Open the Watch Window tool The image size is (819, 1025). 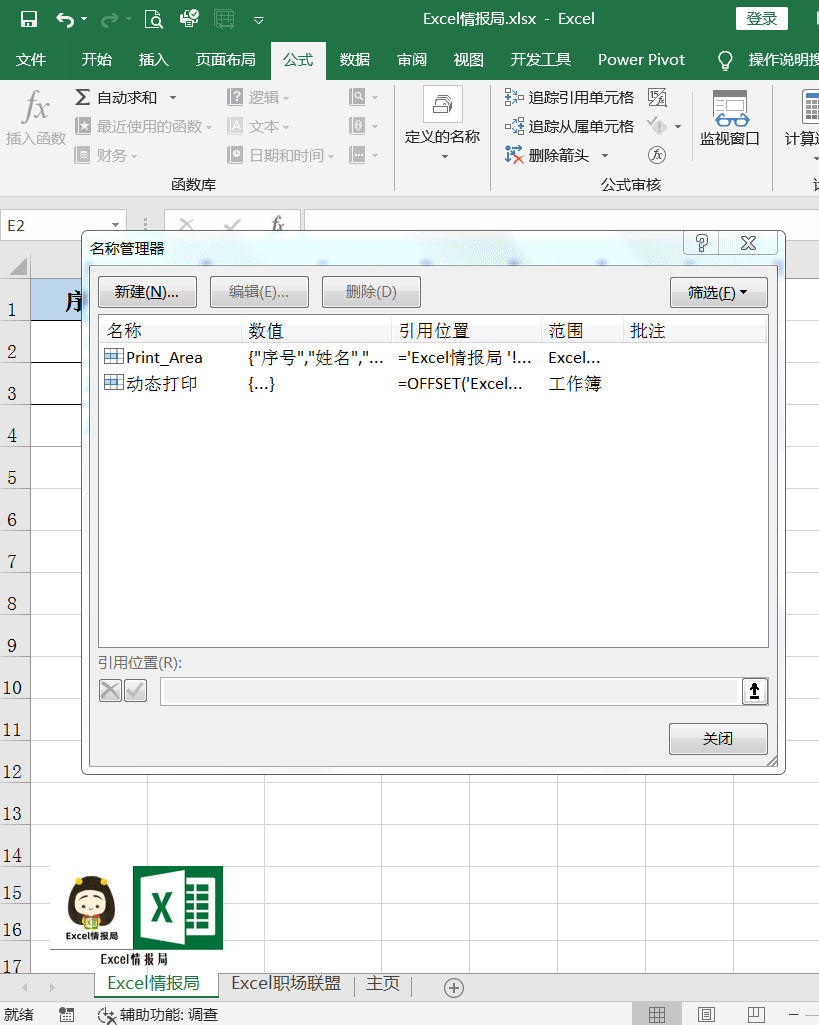(x=729, y=118)
